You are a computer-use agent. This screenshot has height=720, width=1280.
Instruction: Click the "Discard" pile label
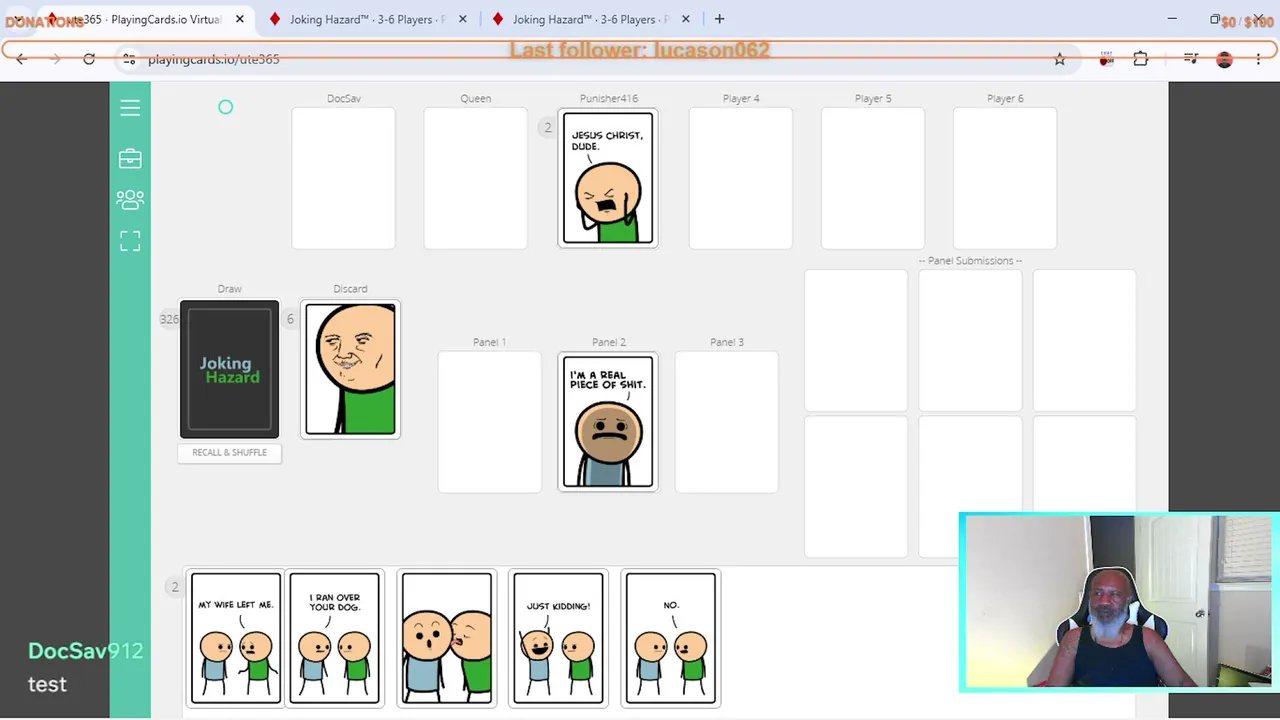pos(350,289)
